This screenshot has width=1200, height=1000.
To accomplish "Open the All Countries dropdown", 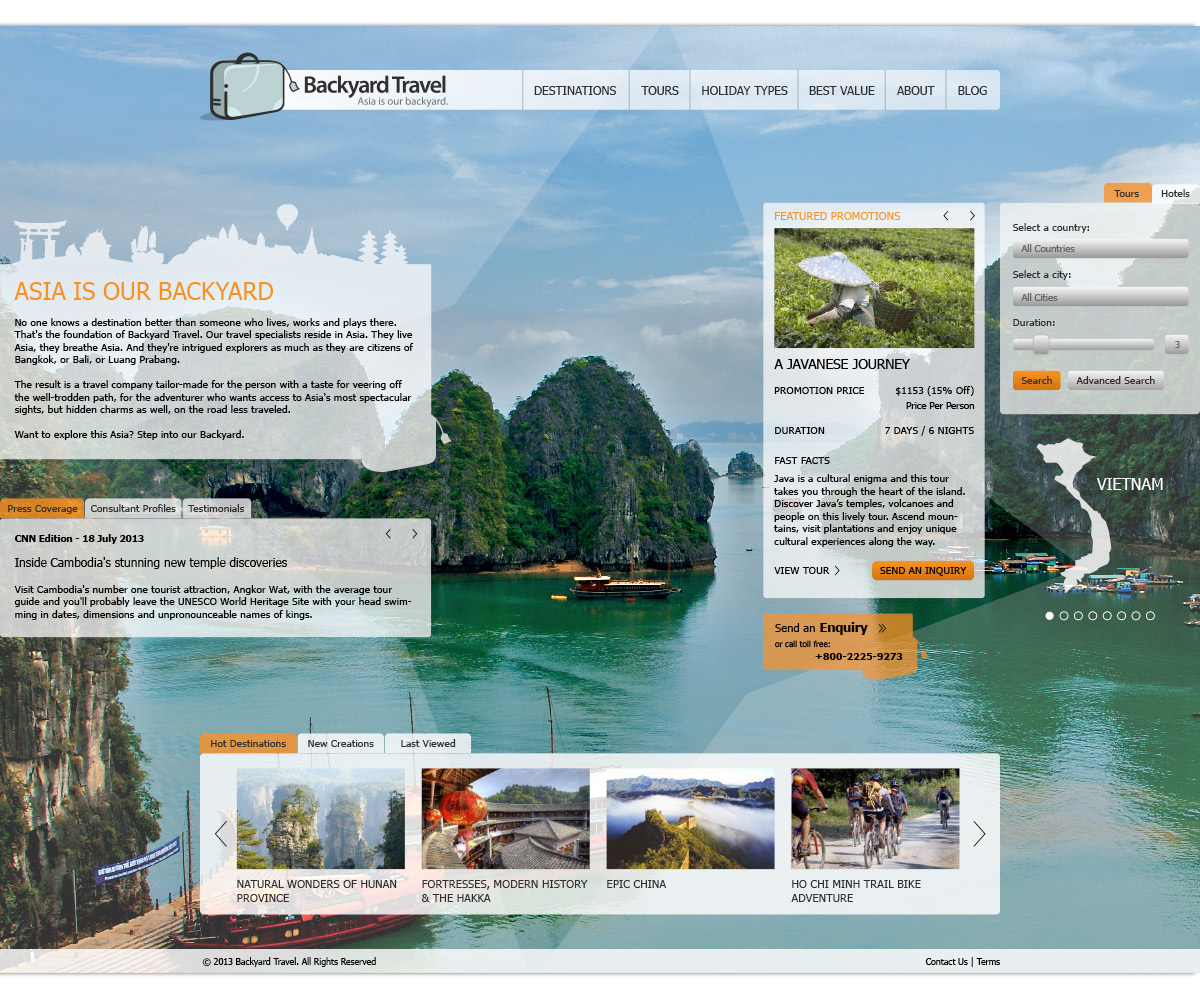I will click(x=1100, y=248).
